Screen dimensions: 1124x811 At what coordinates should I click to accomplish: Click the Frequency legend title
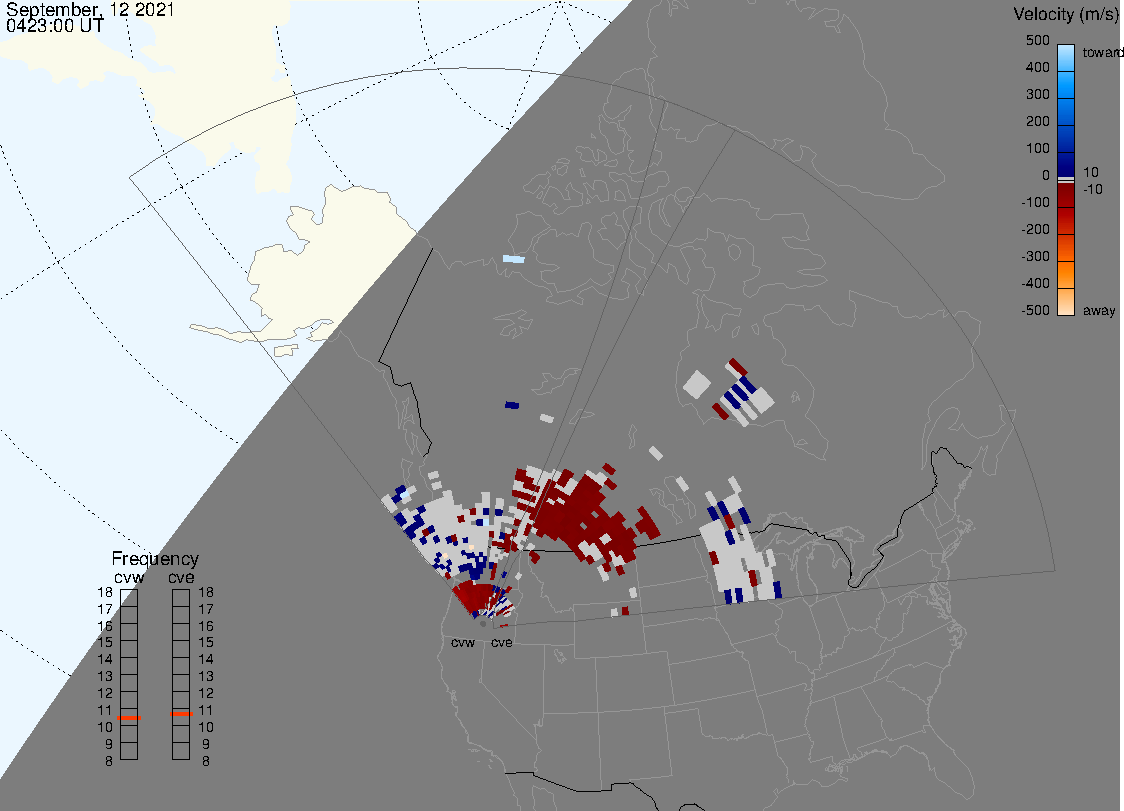155,559
